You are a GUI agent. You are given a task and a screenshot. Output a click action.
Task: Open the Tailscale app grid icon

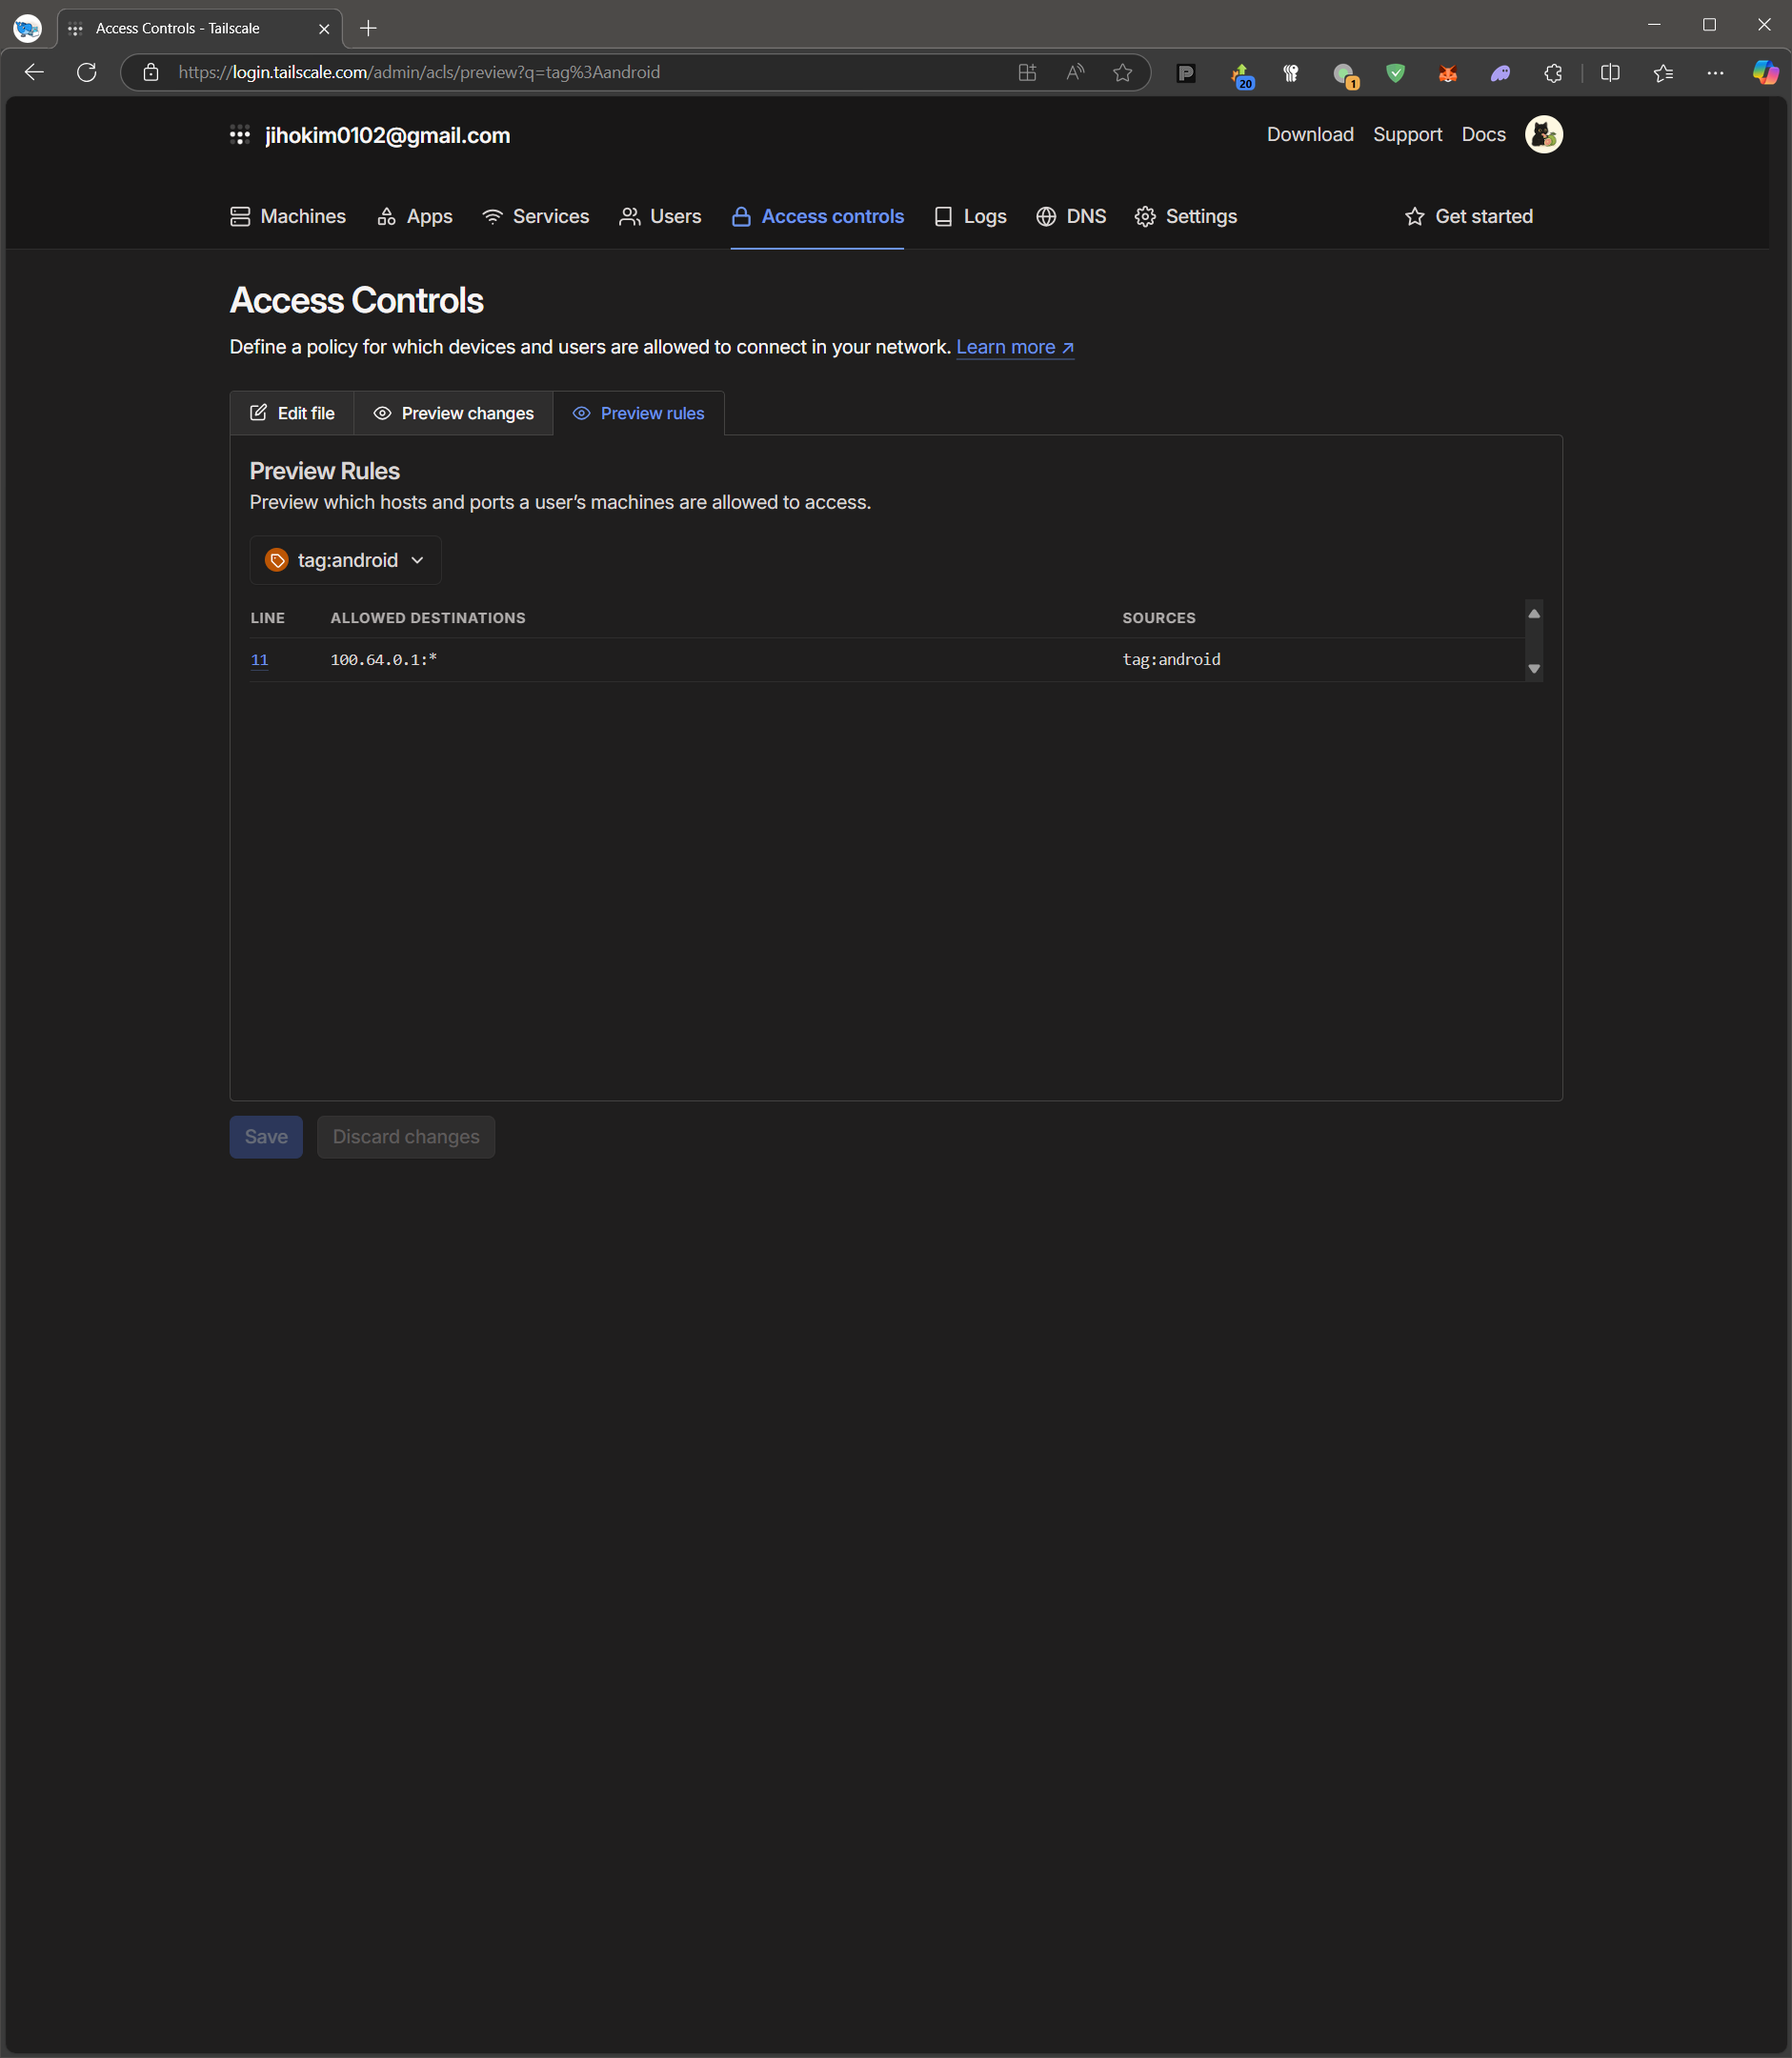pos(239,135)
